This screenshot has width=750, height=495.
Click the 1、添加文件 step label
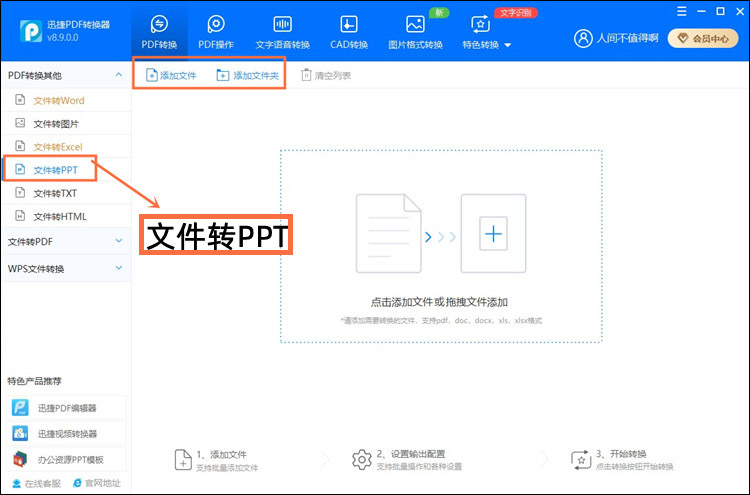221,454
